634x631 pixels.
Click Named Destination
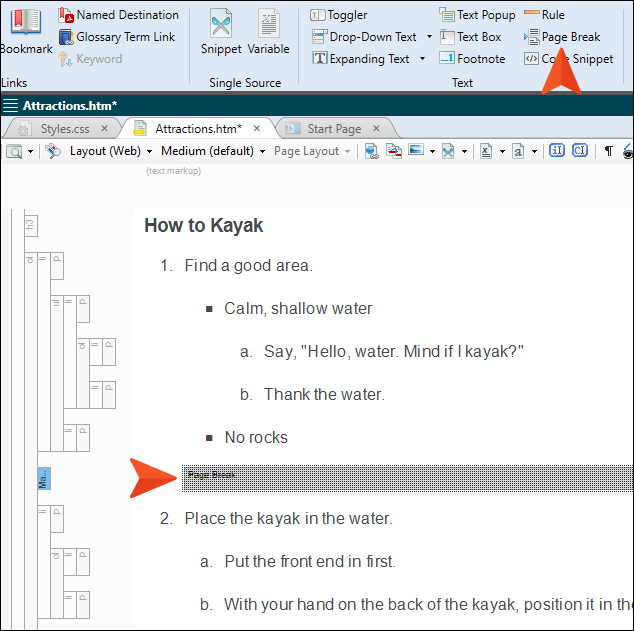tap(119, 15)
